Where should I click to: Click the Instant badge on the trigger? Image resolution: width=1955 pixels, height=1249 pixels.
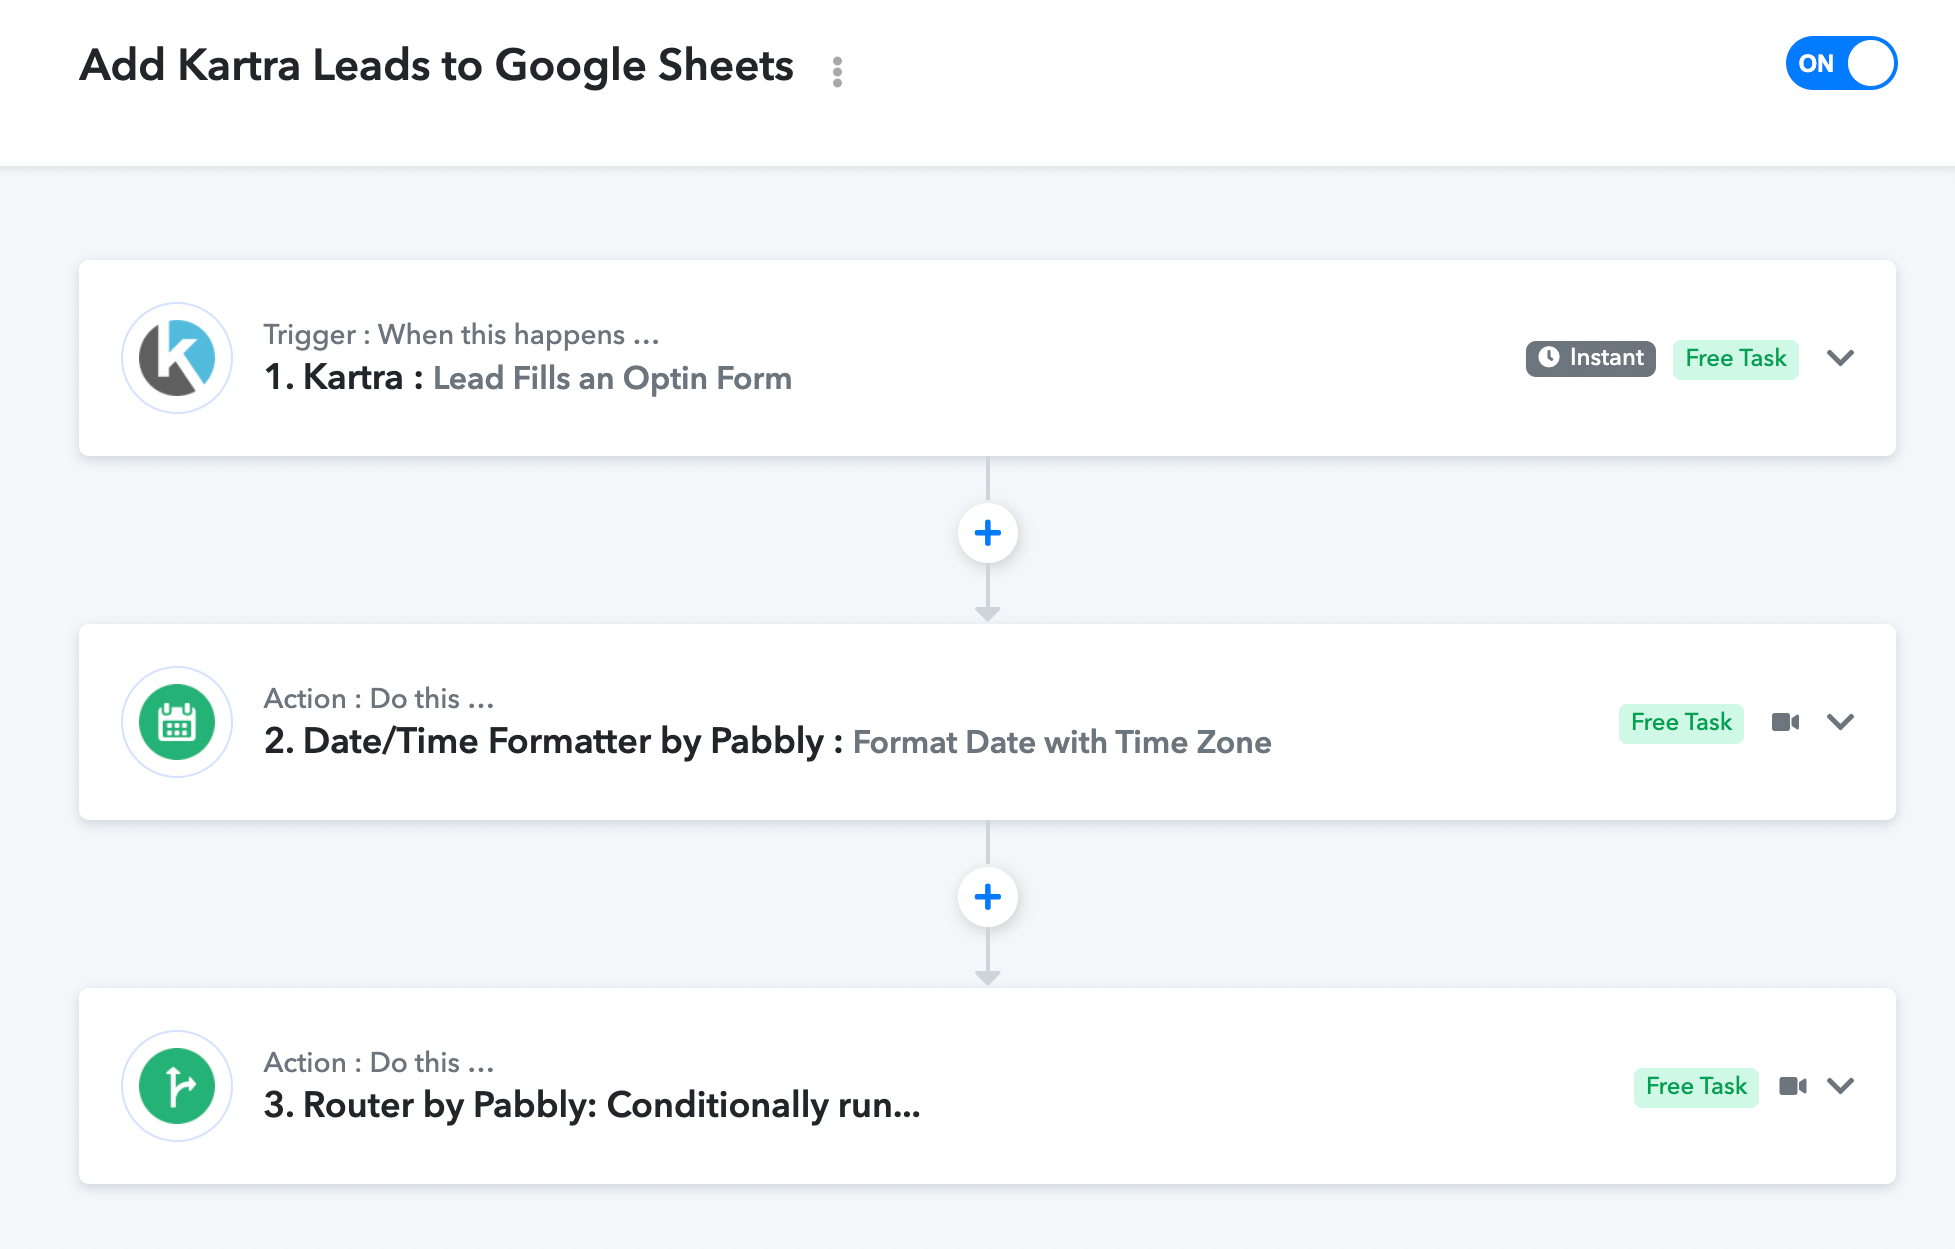click(x=1590, y=358)
